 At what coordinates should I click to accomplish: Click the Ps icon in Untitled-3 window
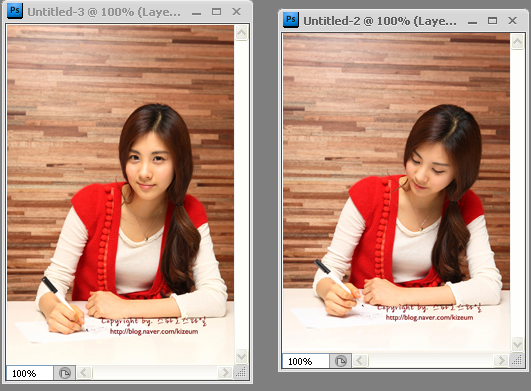click(15, 11)
